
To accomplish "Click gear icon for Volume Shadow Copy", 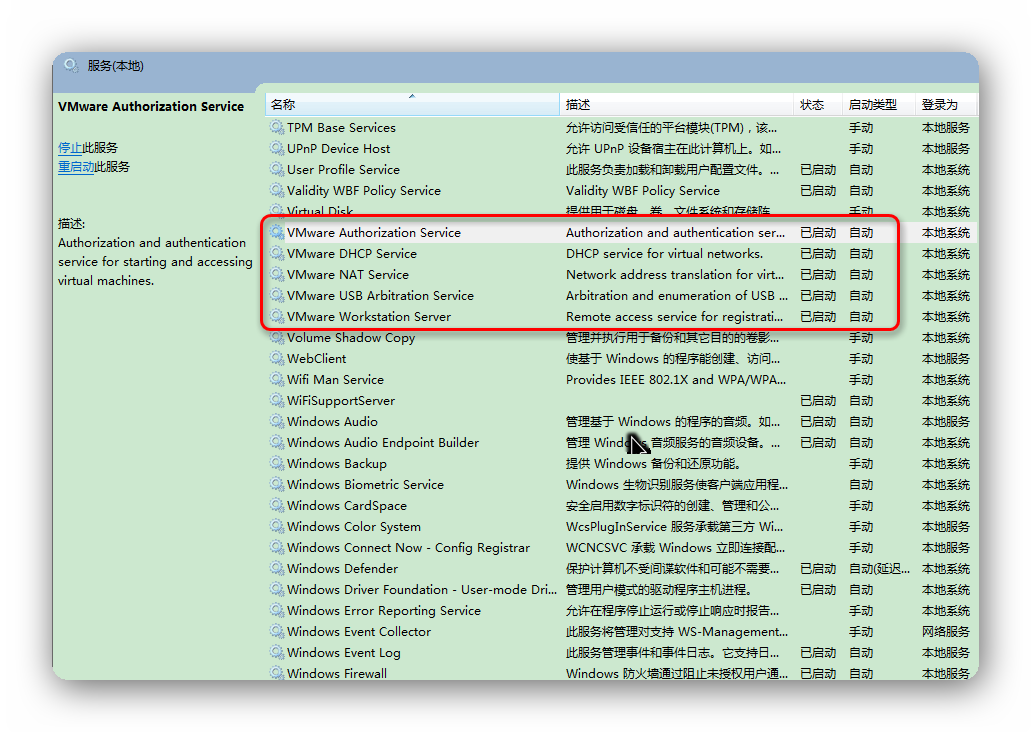I will click(277, 337).
